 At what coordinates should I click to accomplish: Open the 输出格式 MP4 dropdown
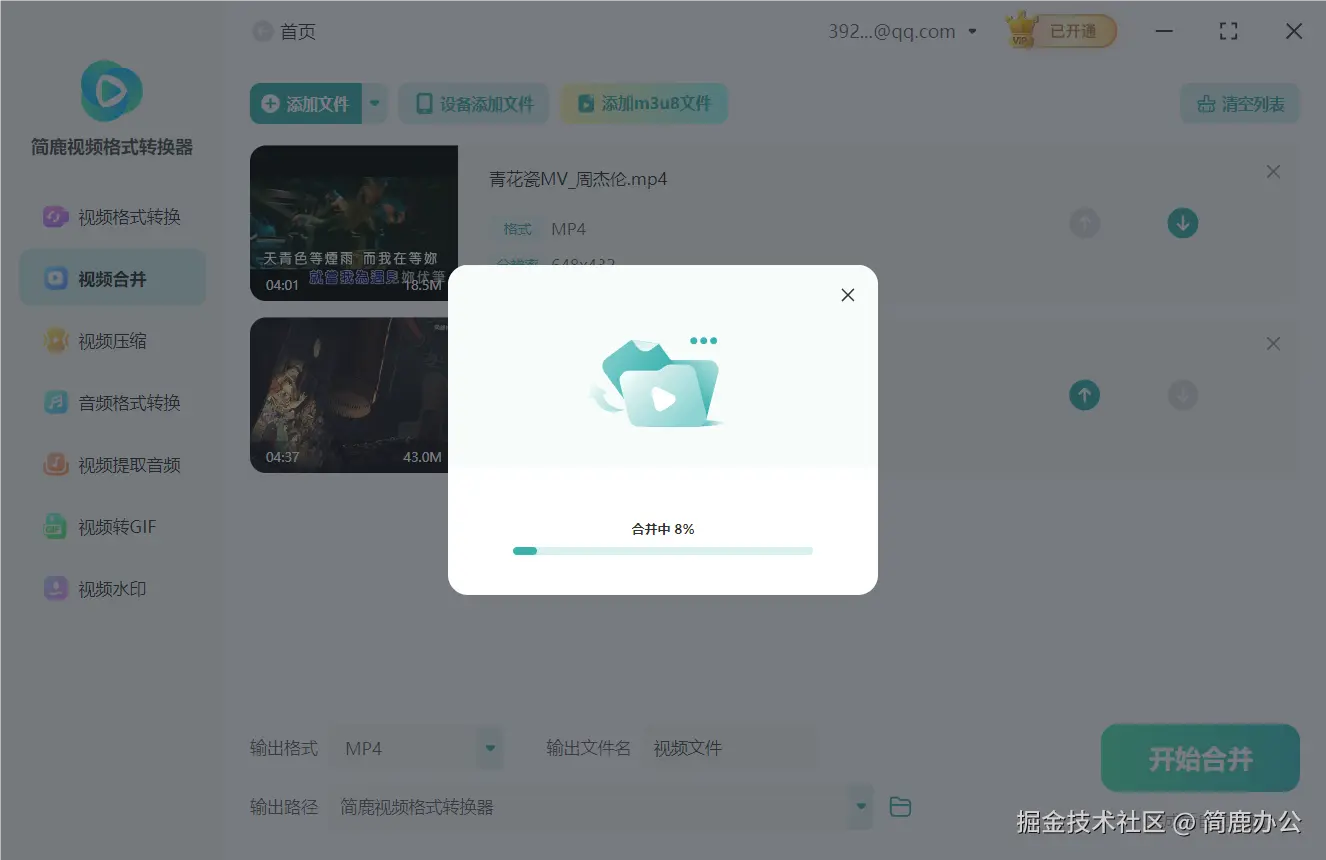tap(489, 747)
